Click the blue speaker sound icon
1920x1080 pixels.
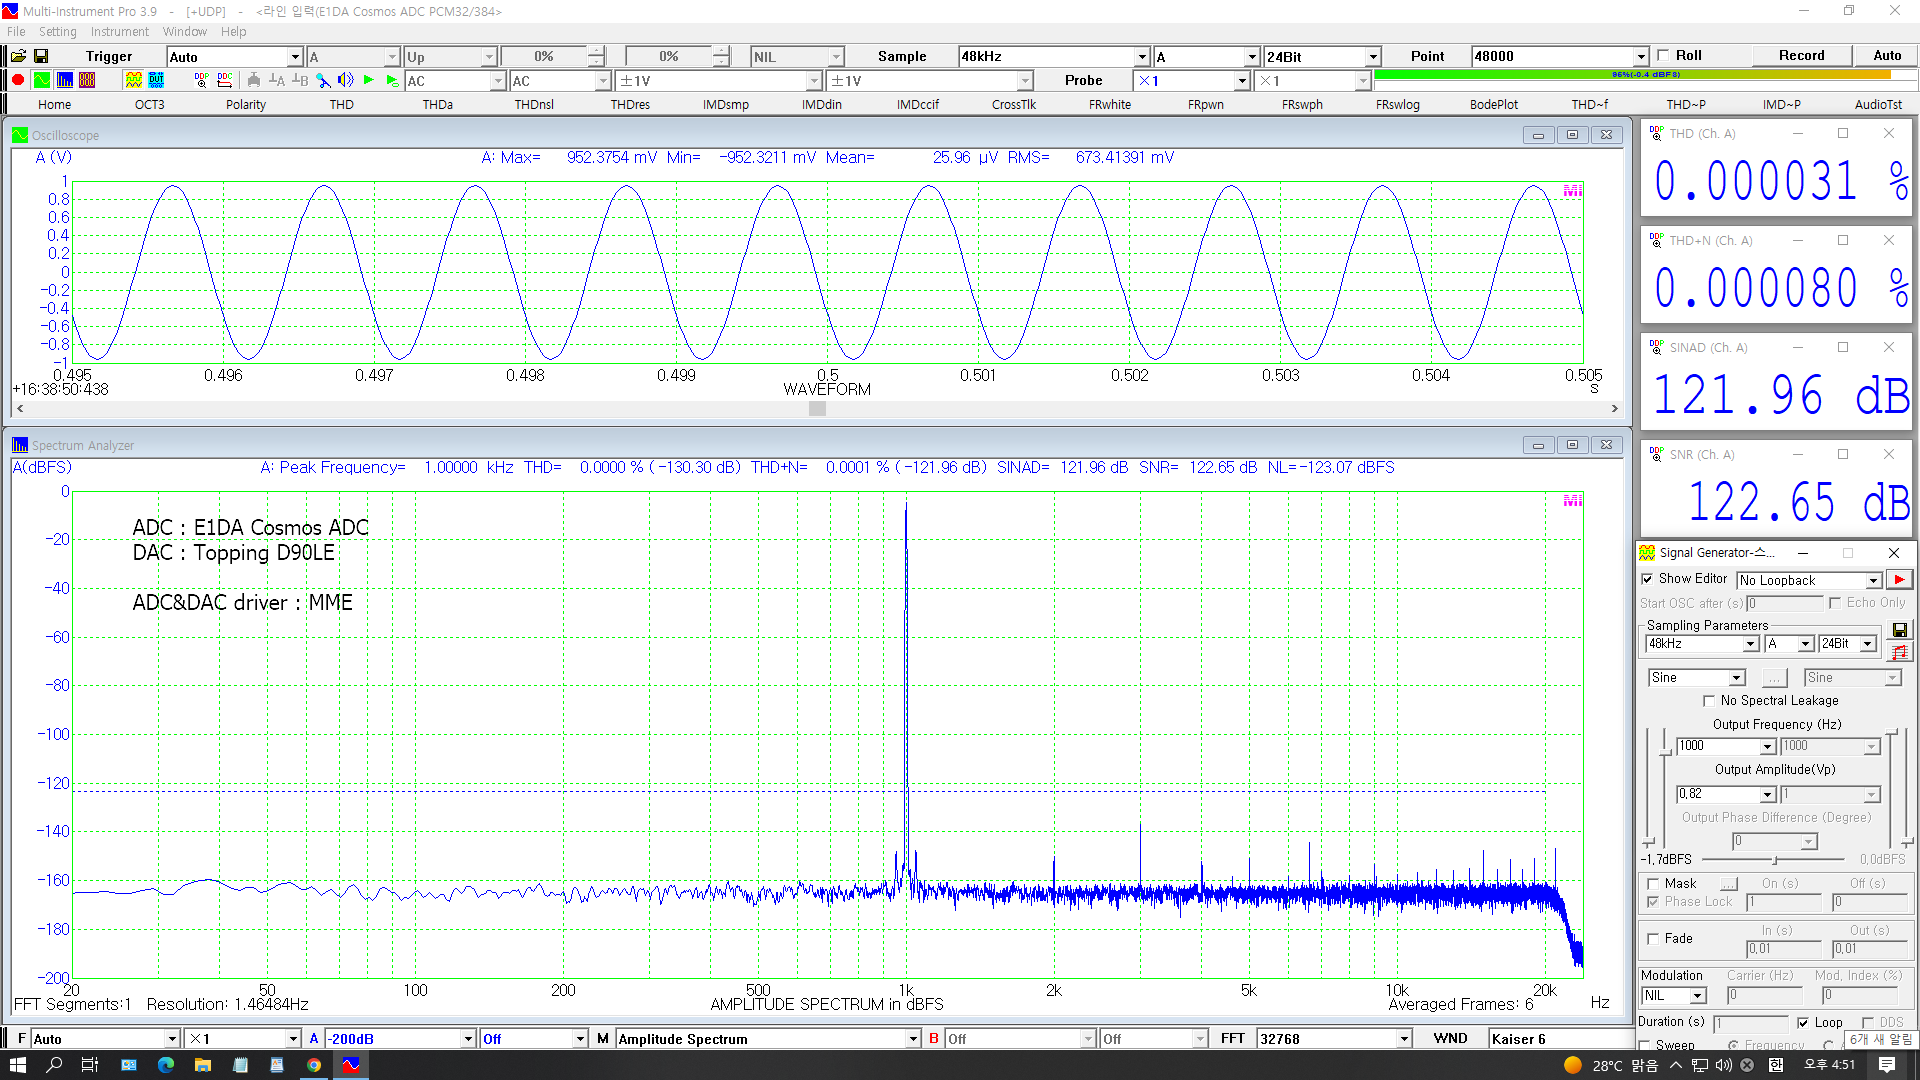346,81
